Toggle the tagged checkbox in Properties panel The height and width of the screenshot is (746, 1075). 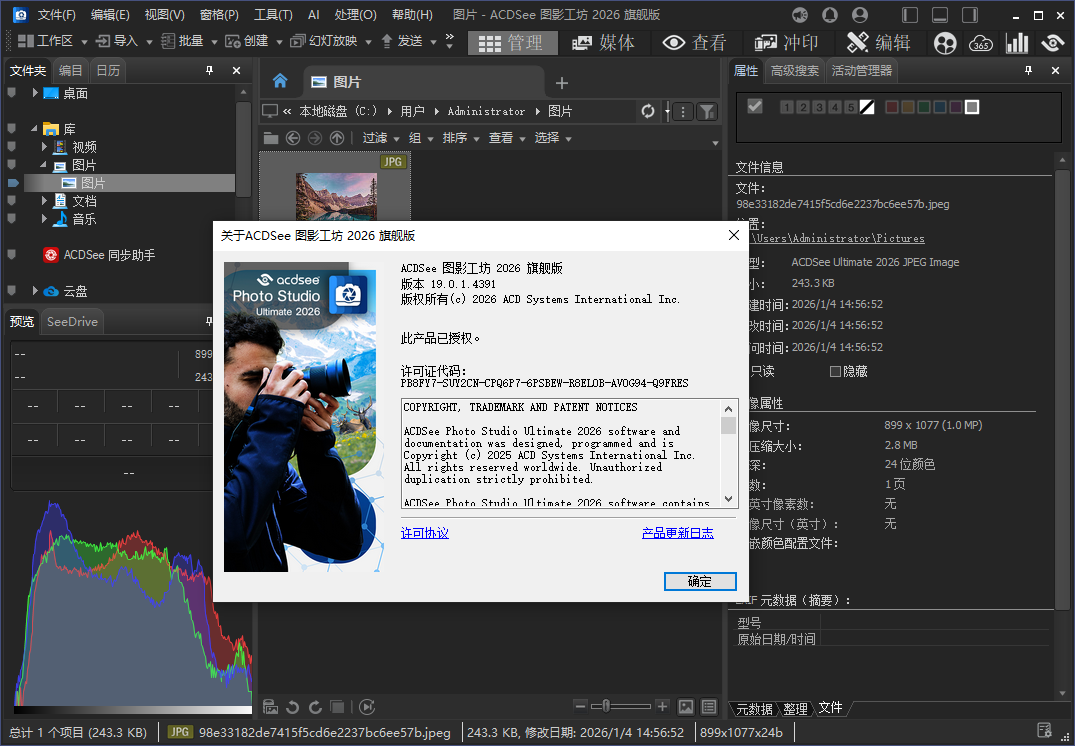pos(755,107)
